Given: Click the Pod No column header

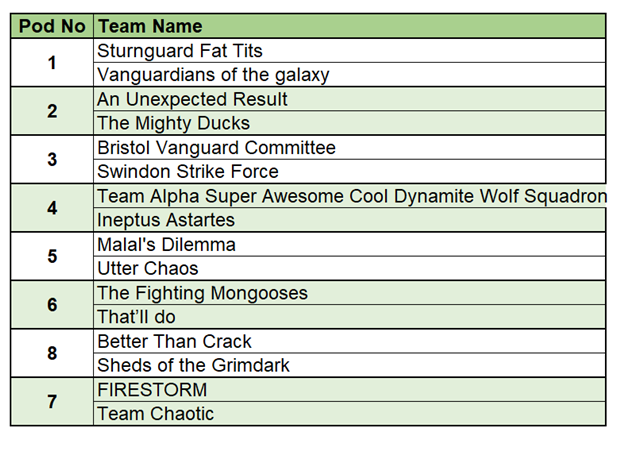Looking at the screenshot, I should [52, 26].
